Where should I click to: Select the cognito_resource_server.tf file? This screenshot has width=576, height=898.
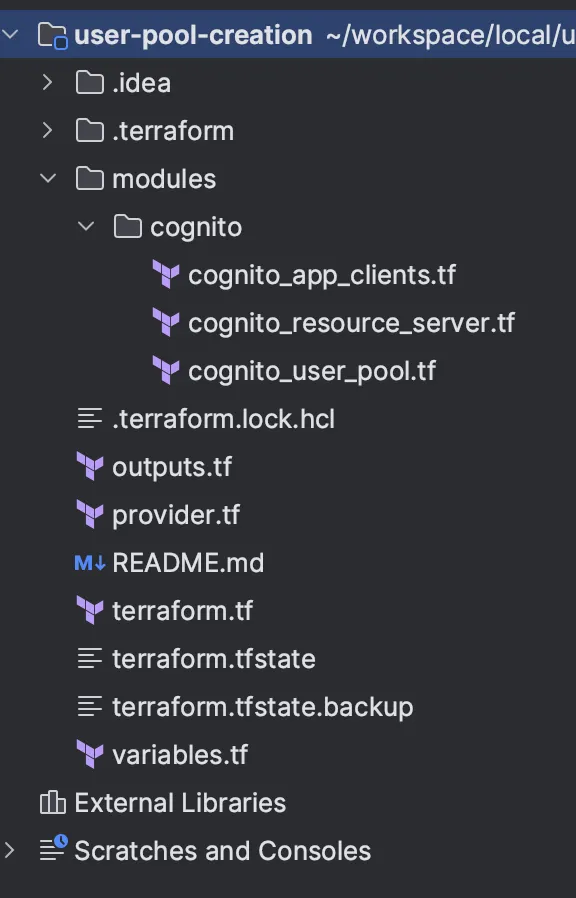(350, 322)
